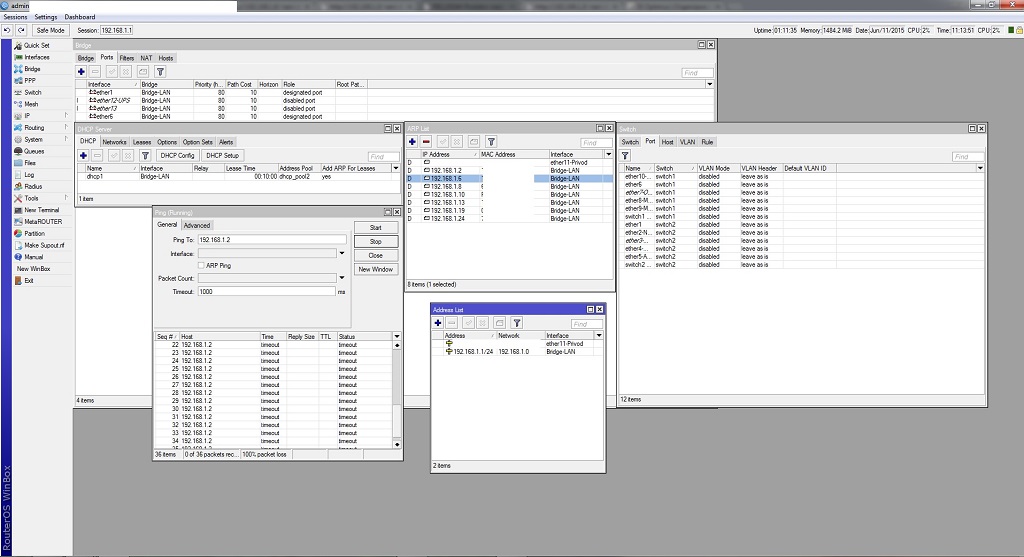The height and width of the screenshot is (557, 1024).
Task: Select ARP entry 192.168.1.10
Action: [x=509, y=195]
